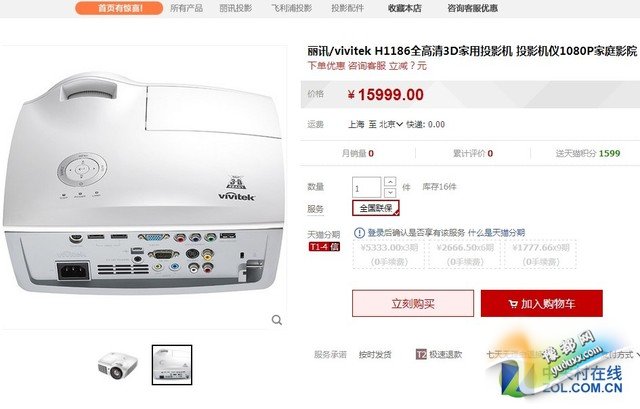Click the 首页有惊喜 orange banner button
640x409 pixels.
click(x=119, y=8)
